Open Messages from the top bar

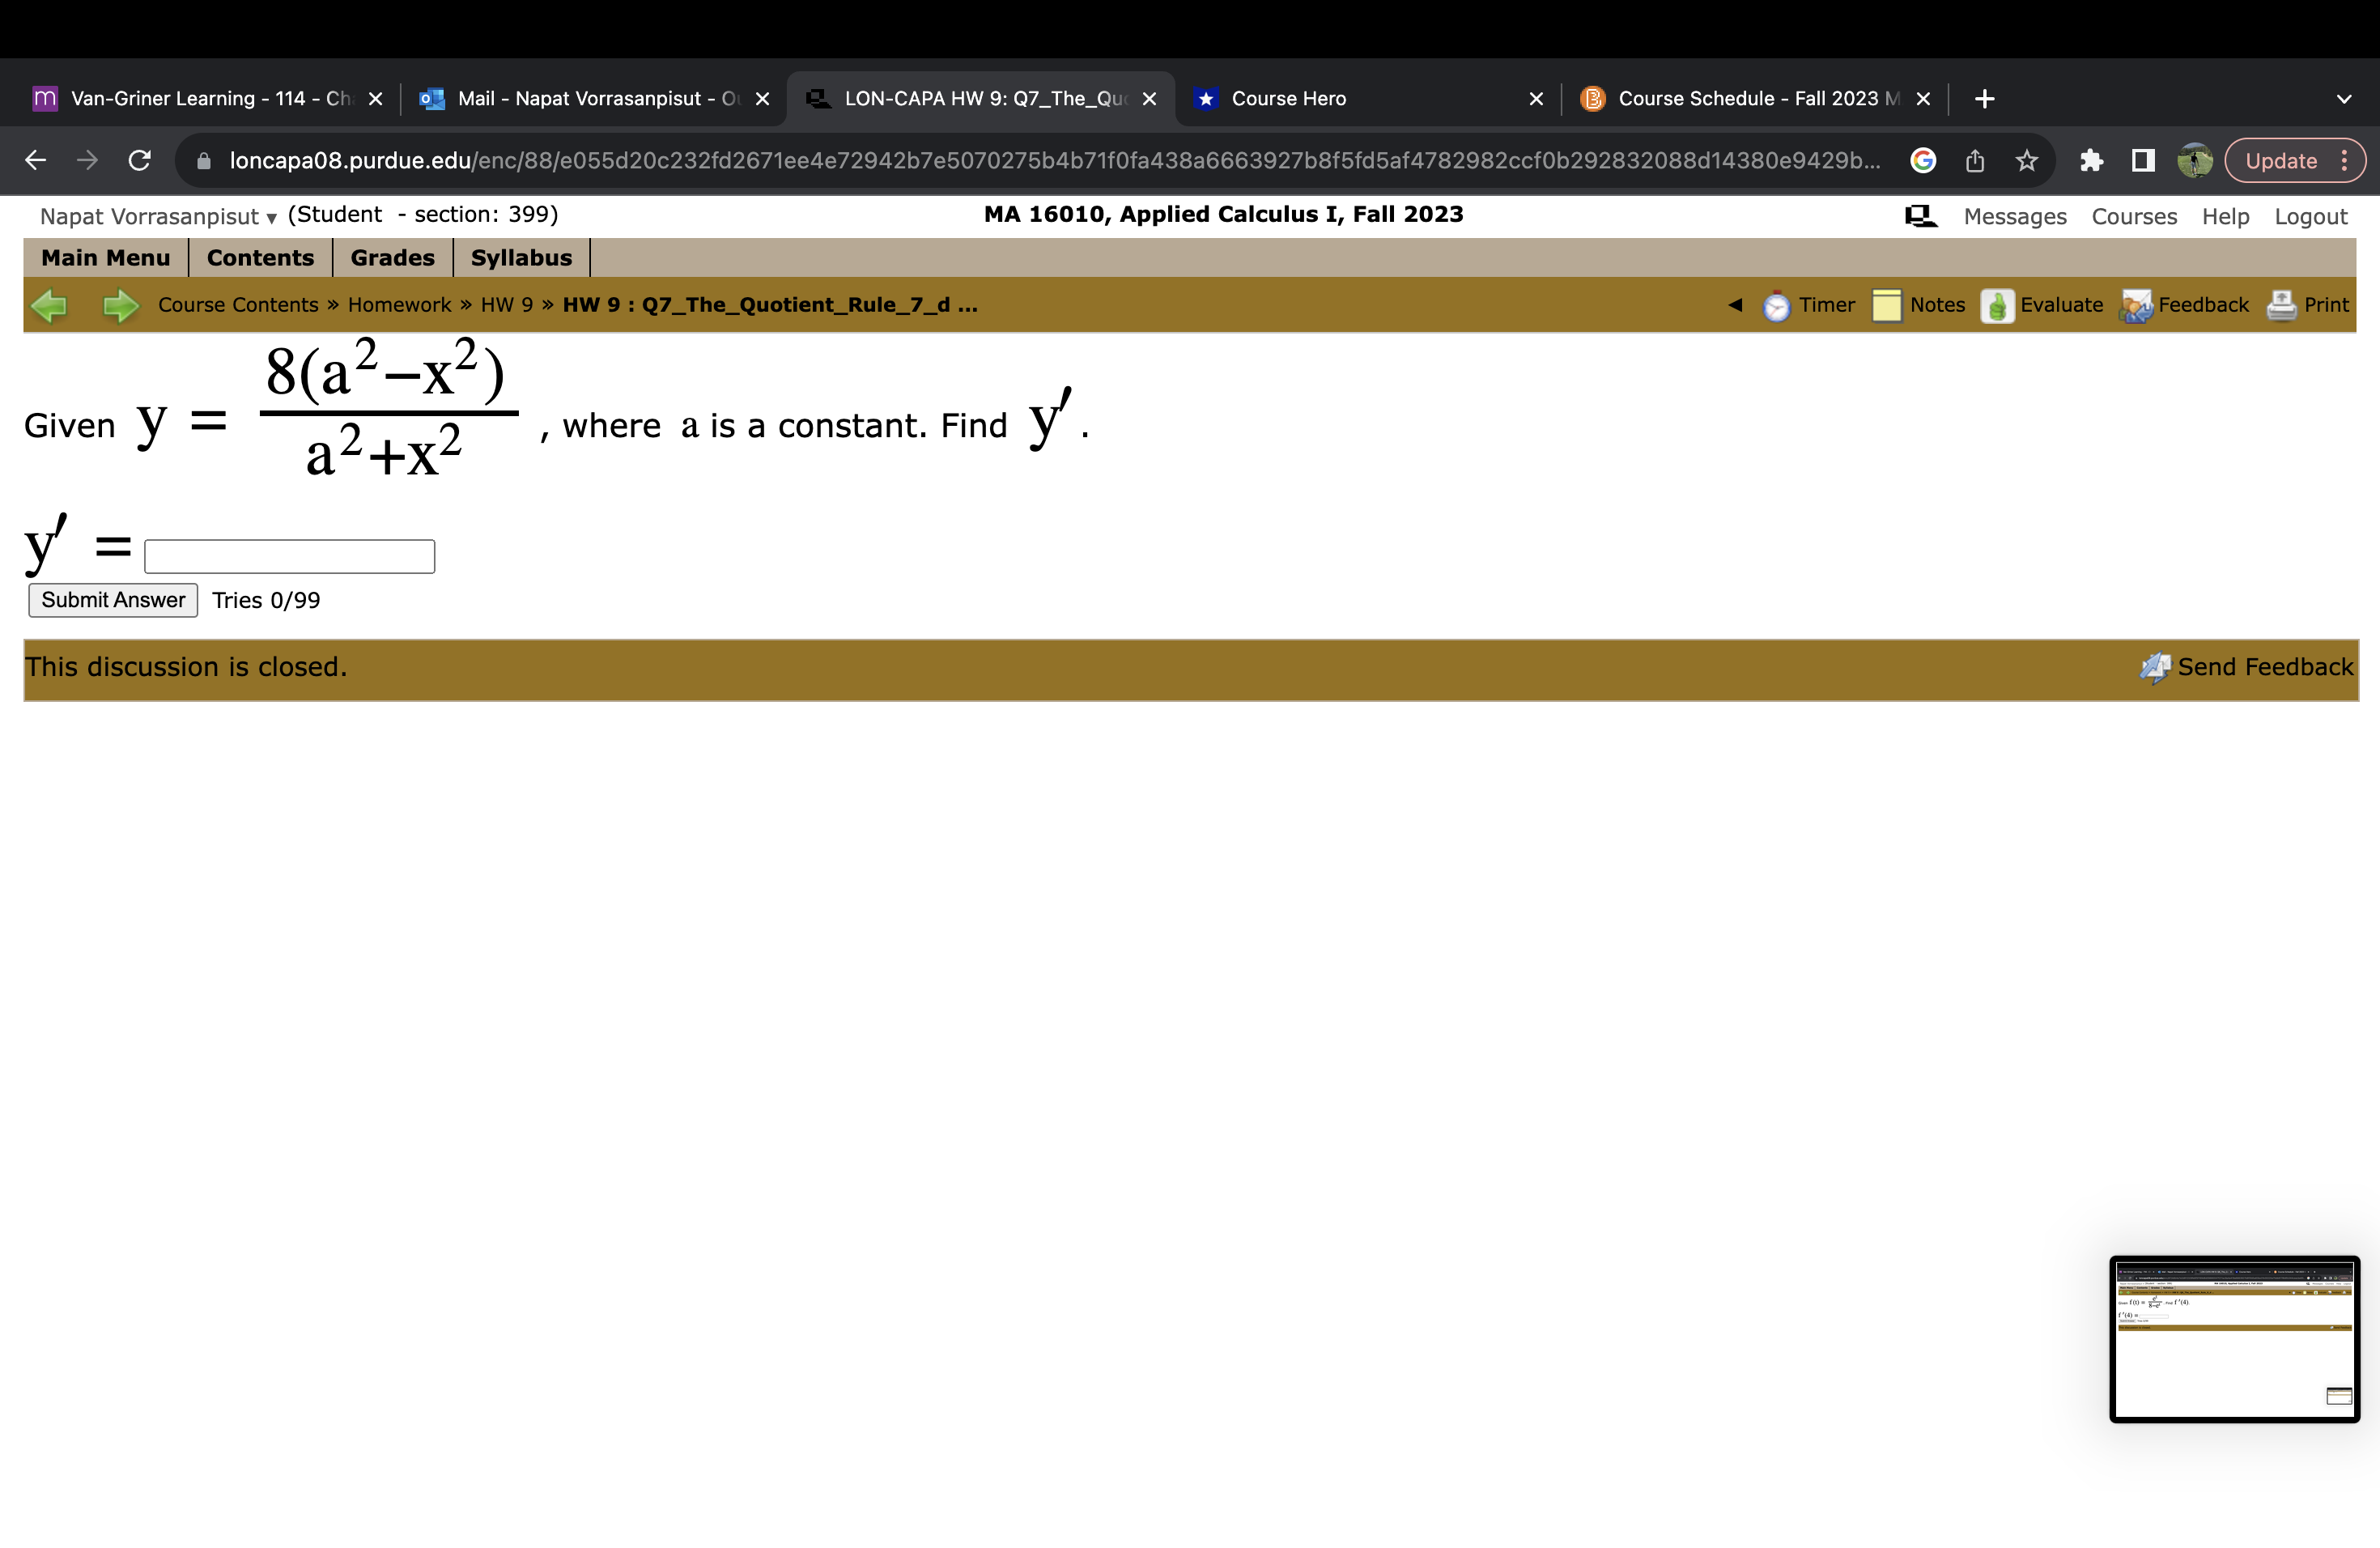click(2014, 215)
